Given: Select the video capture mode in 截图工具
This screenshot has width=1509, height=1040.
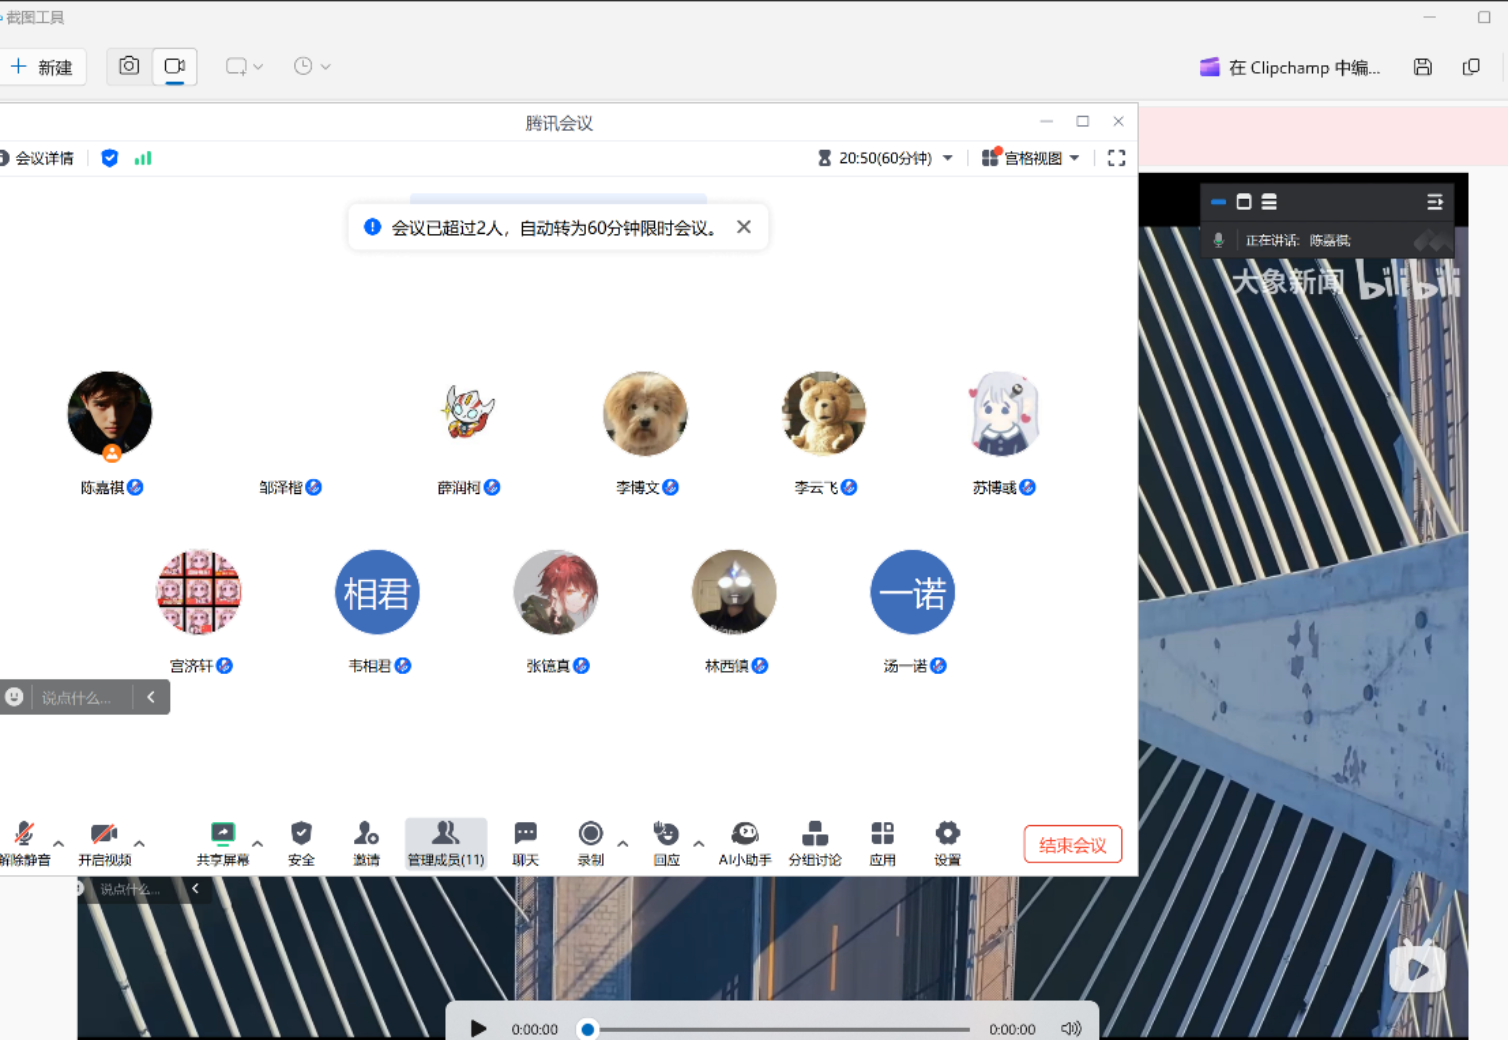Looking at the screenshot, I should point(174,66).
